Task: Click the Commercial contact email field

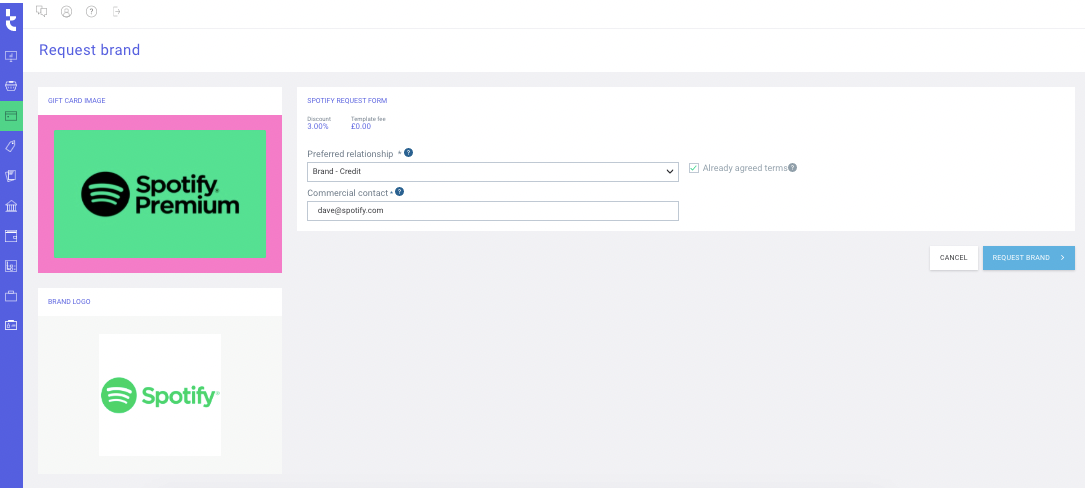Action: [493, 210]
